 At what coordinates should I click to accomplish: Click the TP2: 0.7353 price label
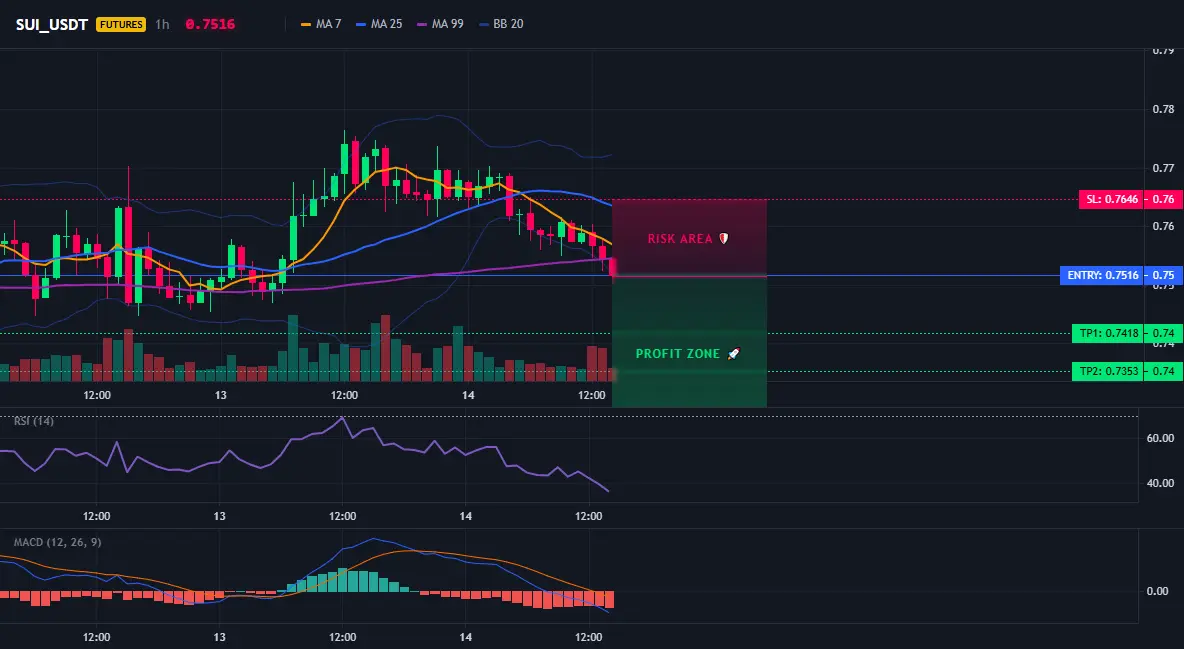tap(1108, 371)
